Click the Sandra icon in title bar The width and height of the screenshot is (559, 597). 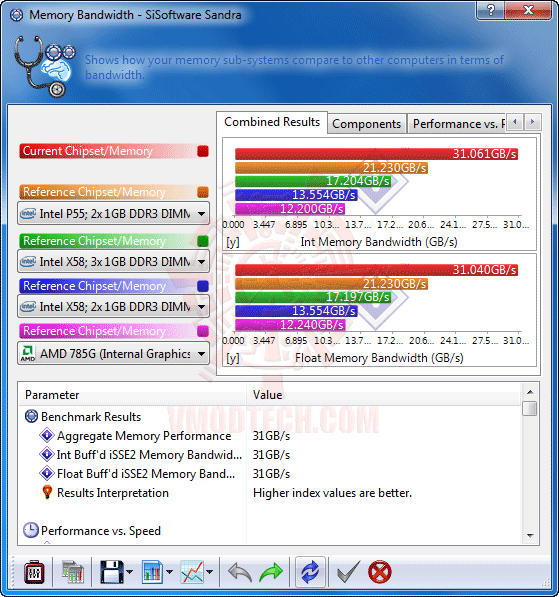(16, 15)
